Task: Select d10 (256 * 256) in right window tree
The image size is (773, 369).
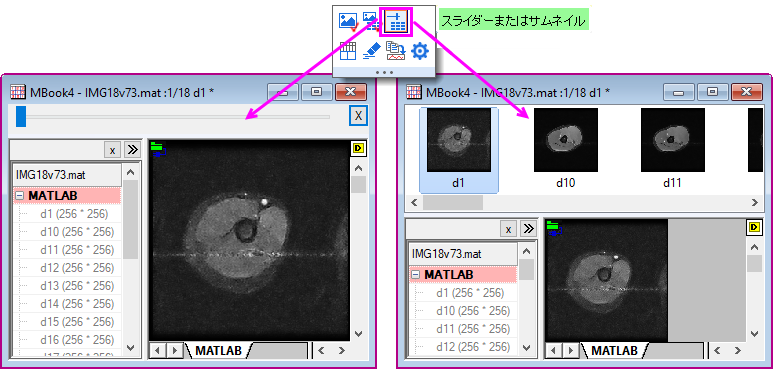Action: point(473,311)
